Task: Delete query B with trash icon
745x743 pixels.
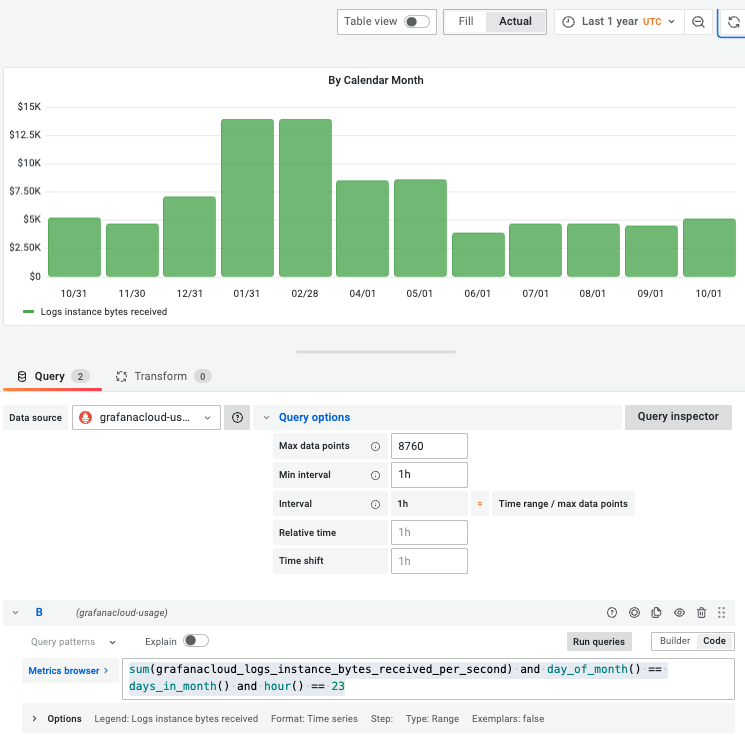Action: [701, 613]
